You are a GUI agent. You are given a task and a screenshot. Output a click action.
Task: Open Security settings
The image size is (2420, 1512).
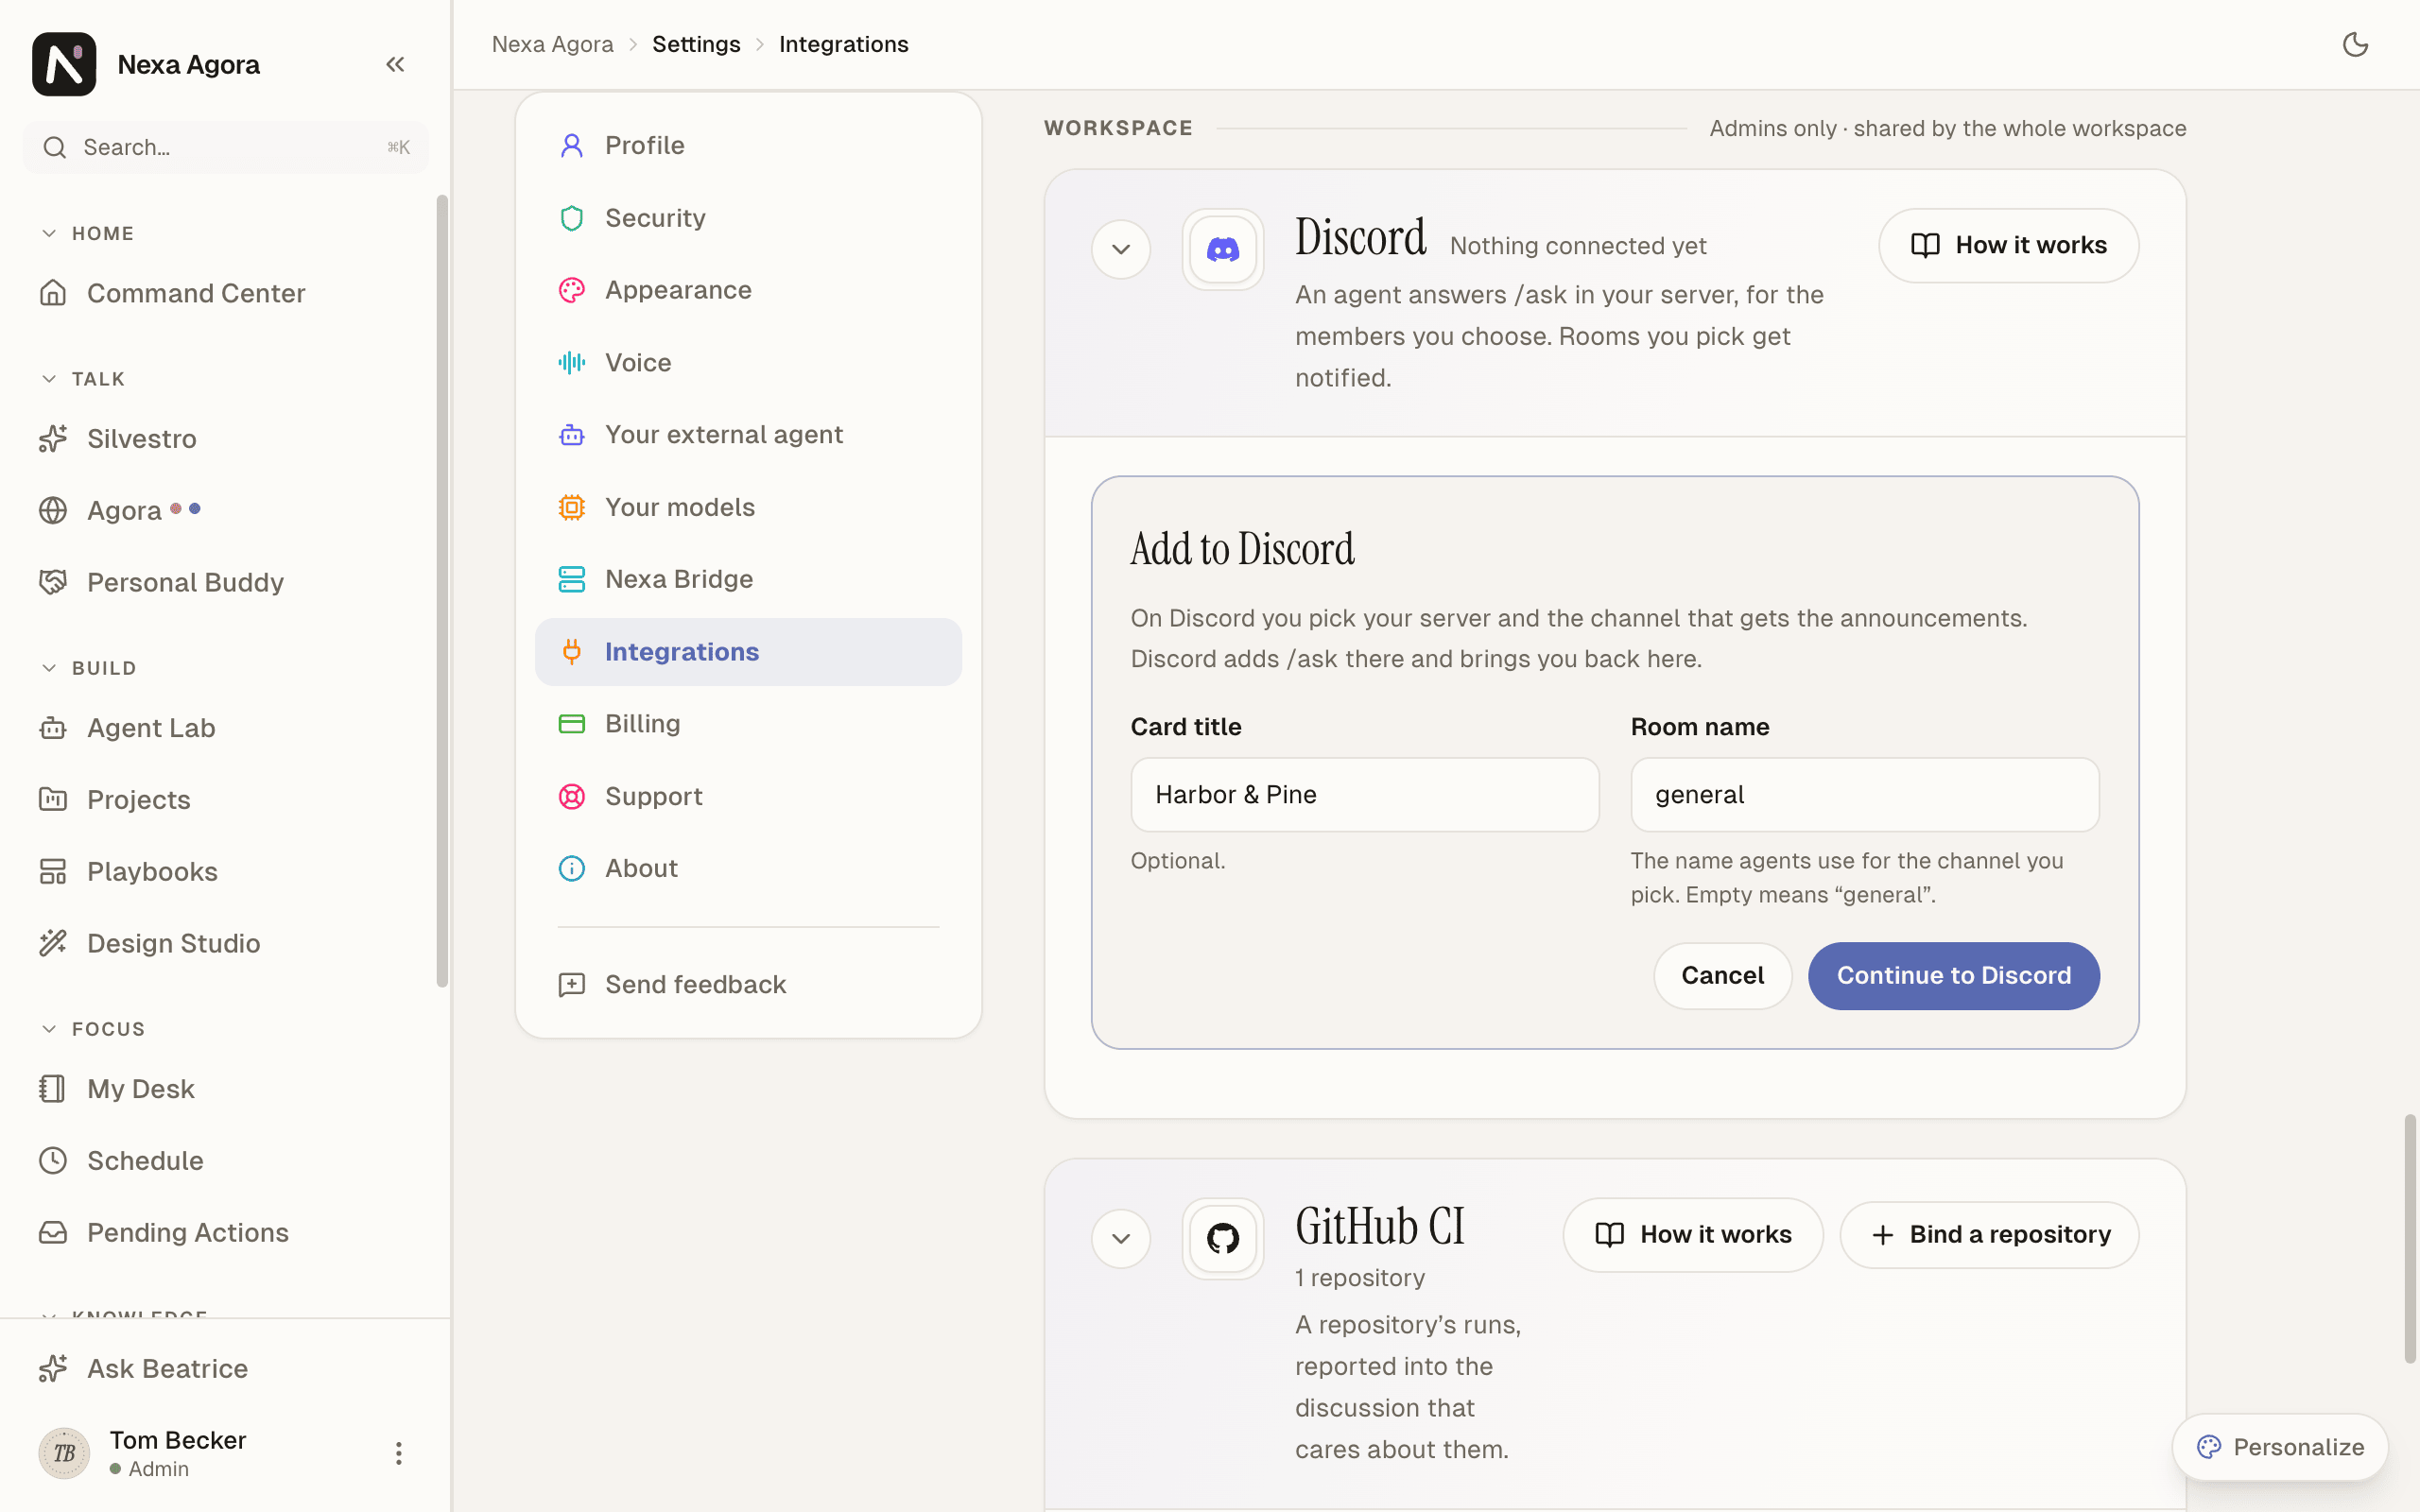[748, 218]
